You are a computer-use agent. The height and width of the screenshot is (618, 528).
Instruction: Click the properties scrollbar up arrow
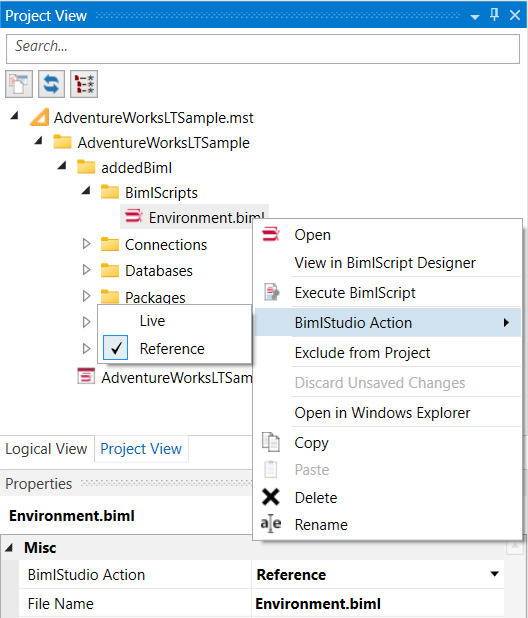(515, 546)
